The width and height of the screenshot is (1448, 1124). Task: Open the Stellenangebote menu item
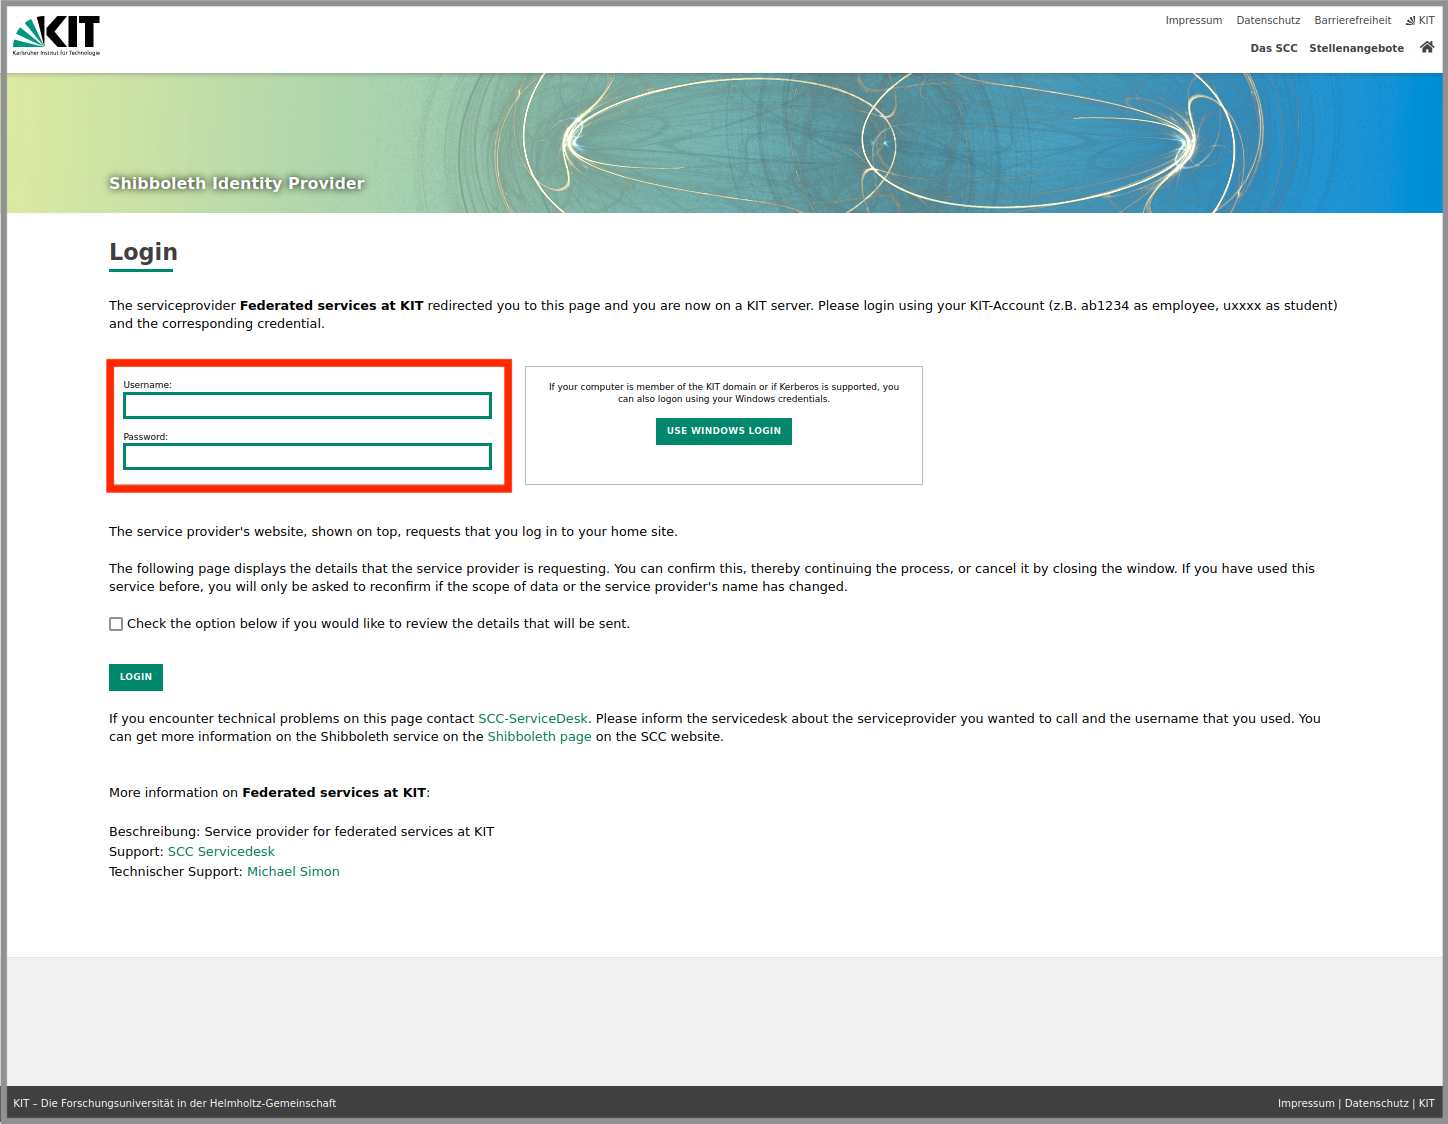[x=1356, y=48]
